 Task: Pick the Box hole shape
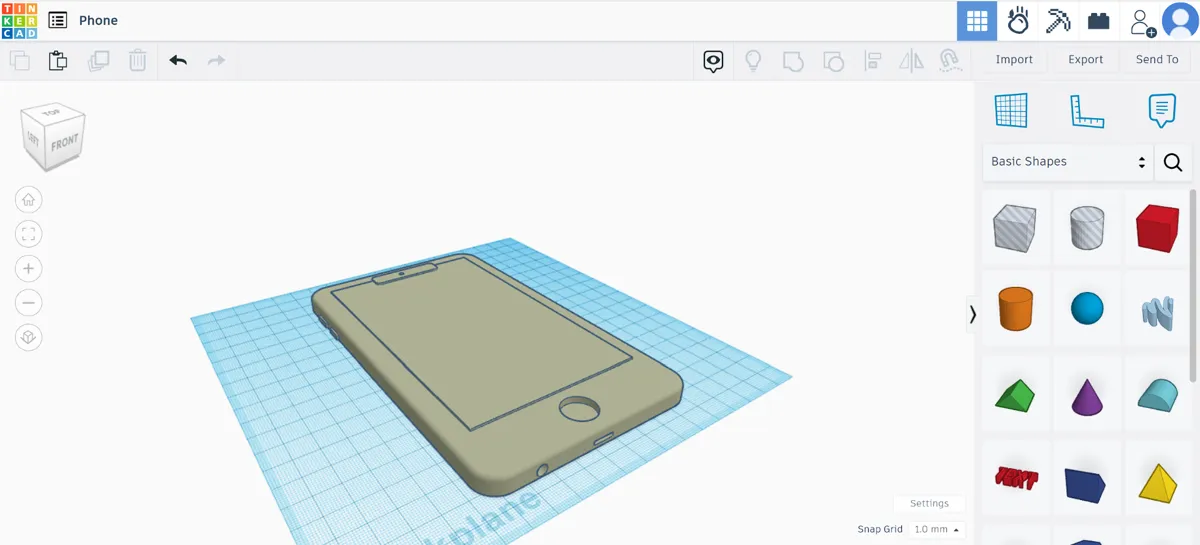[1015, 228]
